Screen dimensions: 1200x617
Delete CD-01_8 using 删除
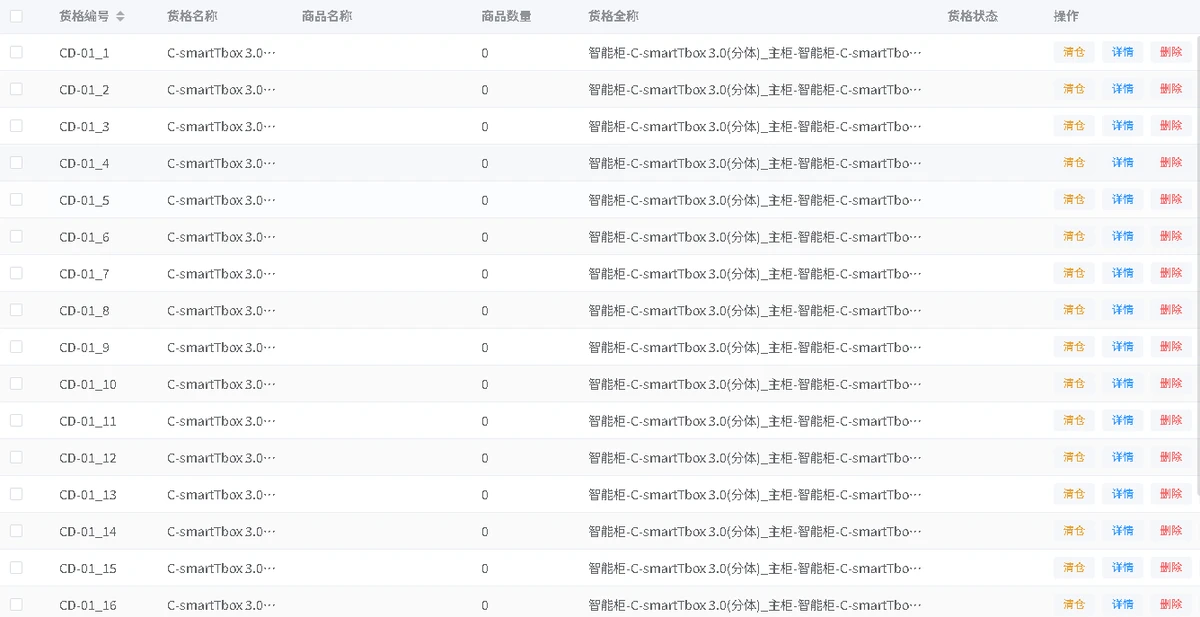(x=1171, y=310)
